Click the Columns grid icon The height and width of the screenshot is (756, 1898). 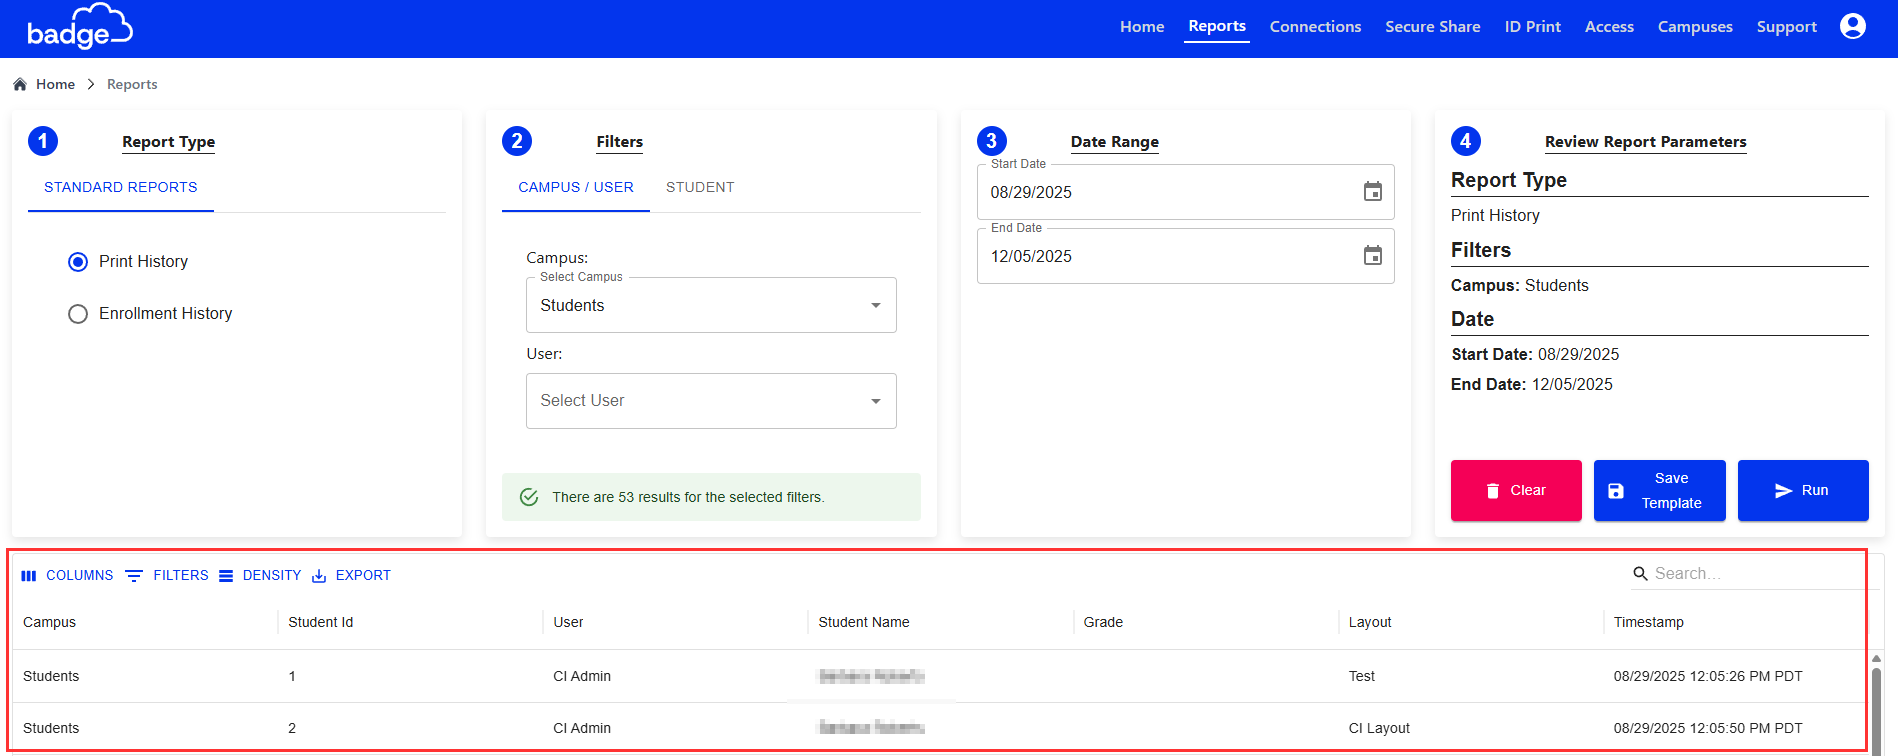point(29,576)
